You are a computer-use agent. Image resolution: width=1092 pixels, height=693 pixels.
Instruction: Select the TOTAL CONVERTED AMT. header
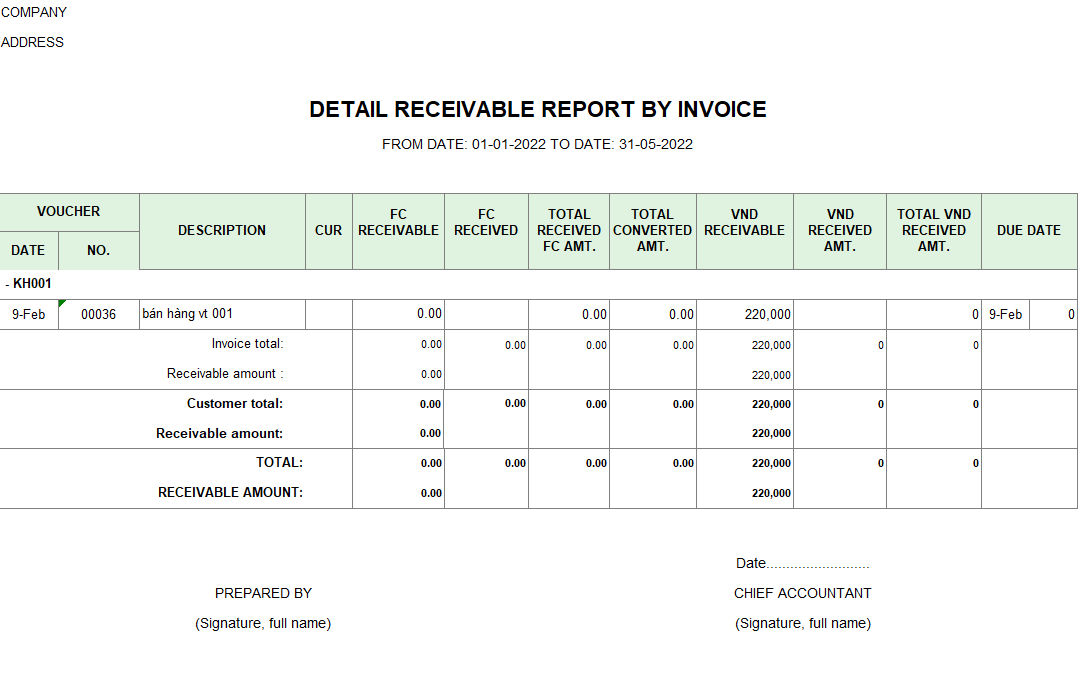tap(653, 231)
